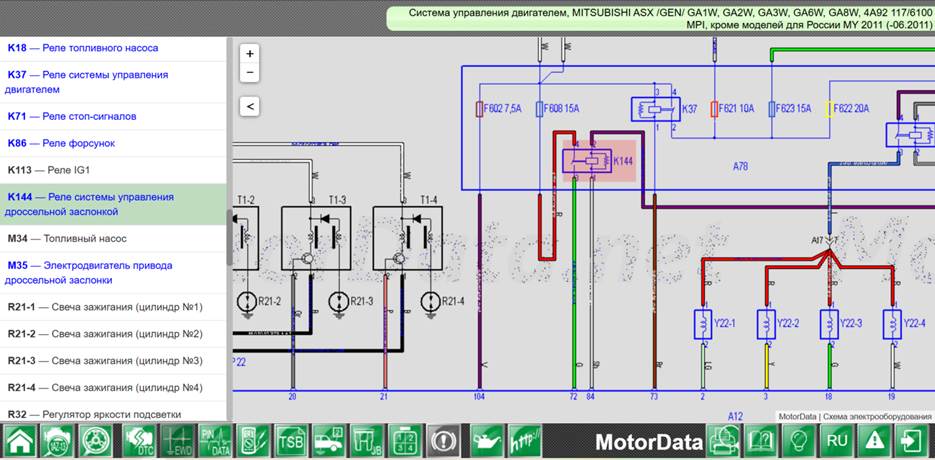This screenshot has width=935, height=460.
Task: Click fuse F608 15A in diagram
Action: tap(540, 109)
